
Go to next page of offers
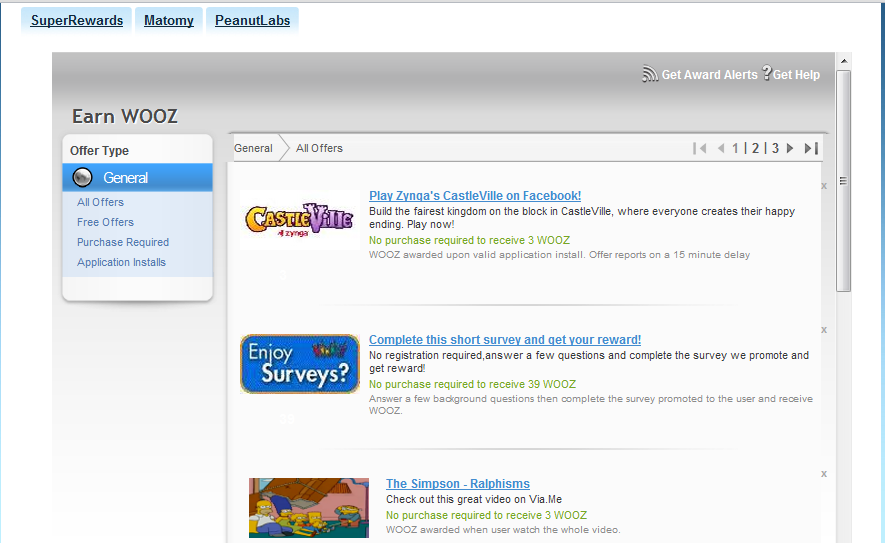click(x=790, y=148)
